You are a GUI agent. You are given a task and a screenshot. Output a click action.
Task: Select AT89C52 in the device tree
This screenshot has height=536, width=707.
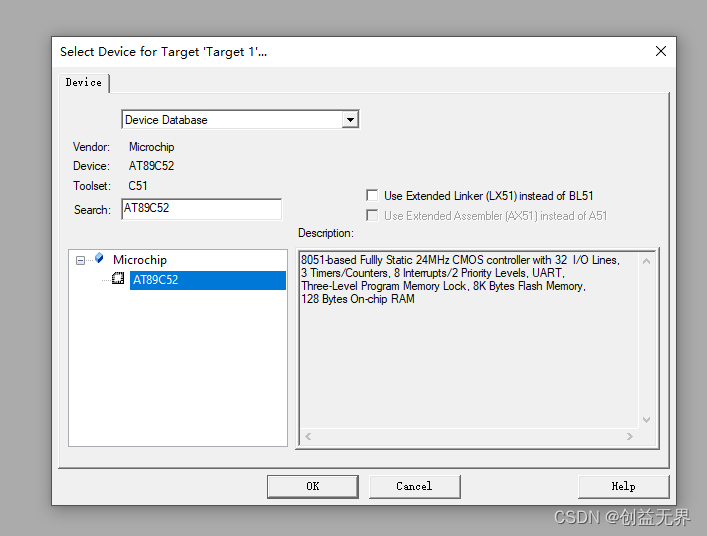coord(207,280)
